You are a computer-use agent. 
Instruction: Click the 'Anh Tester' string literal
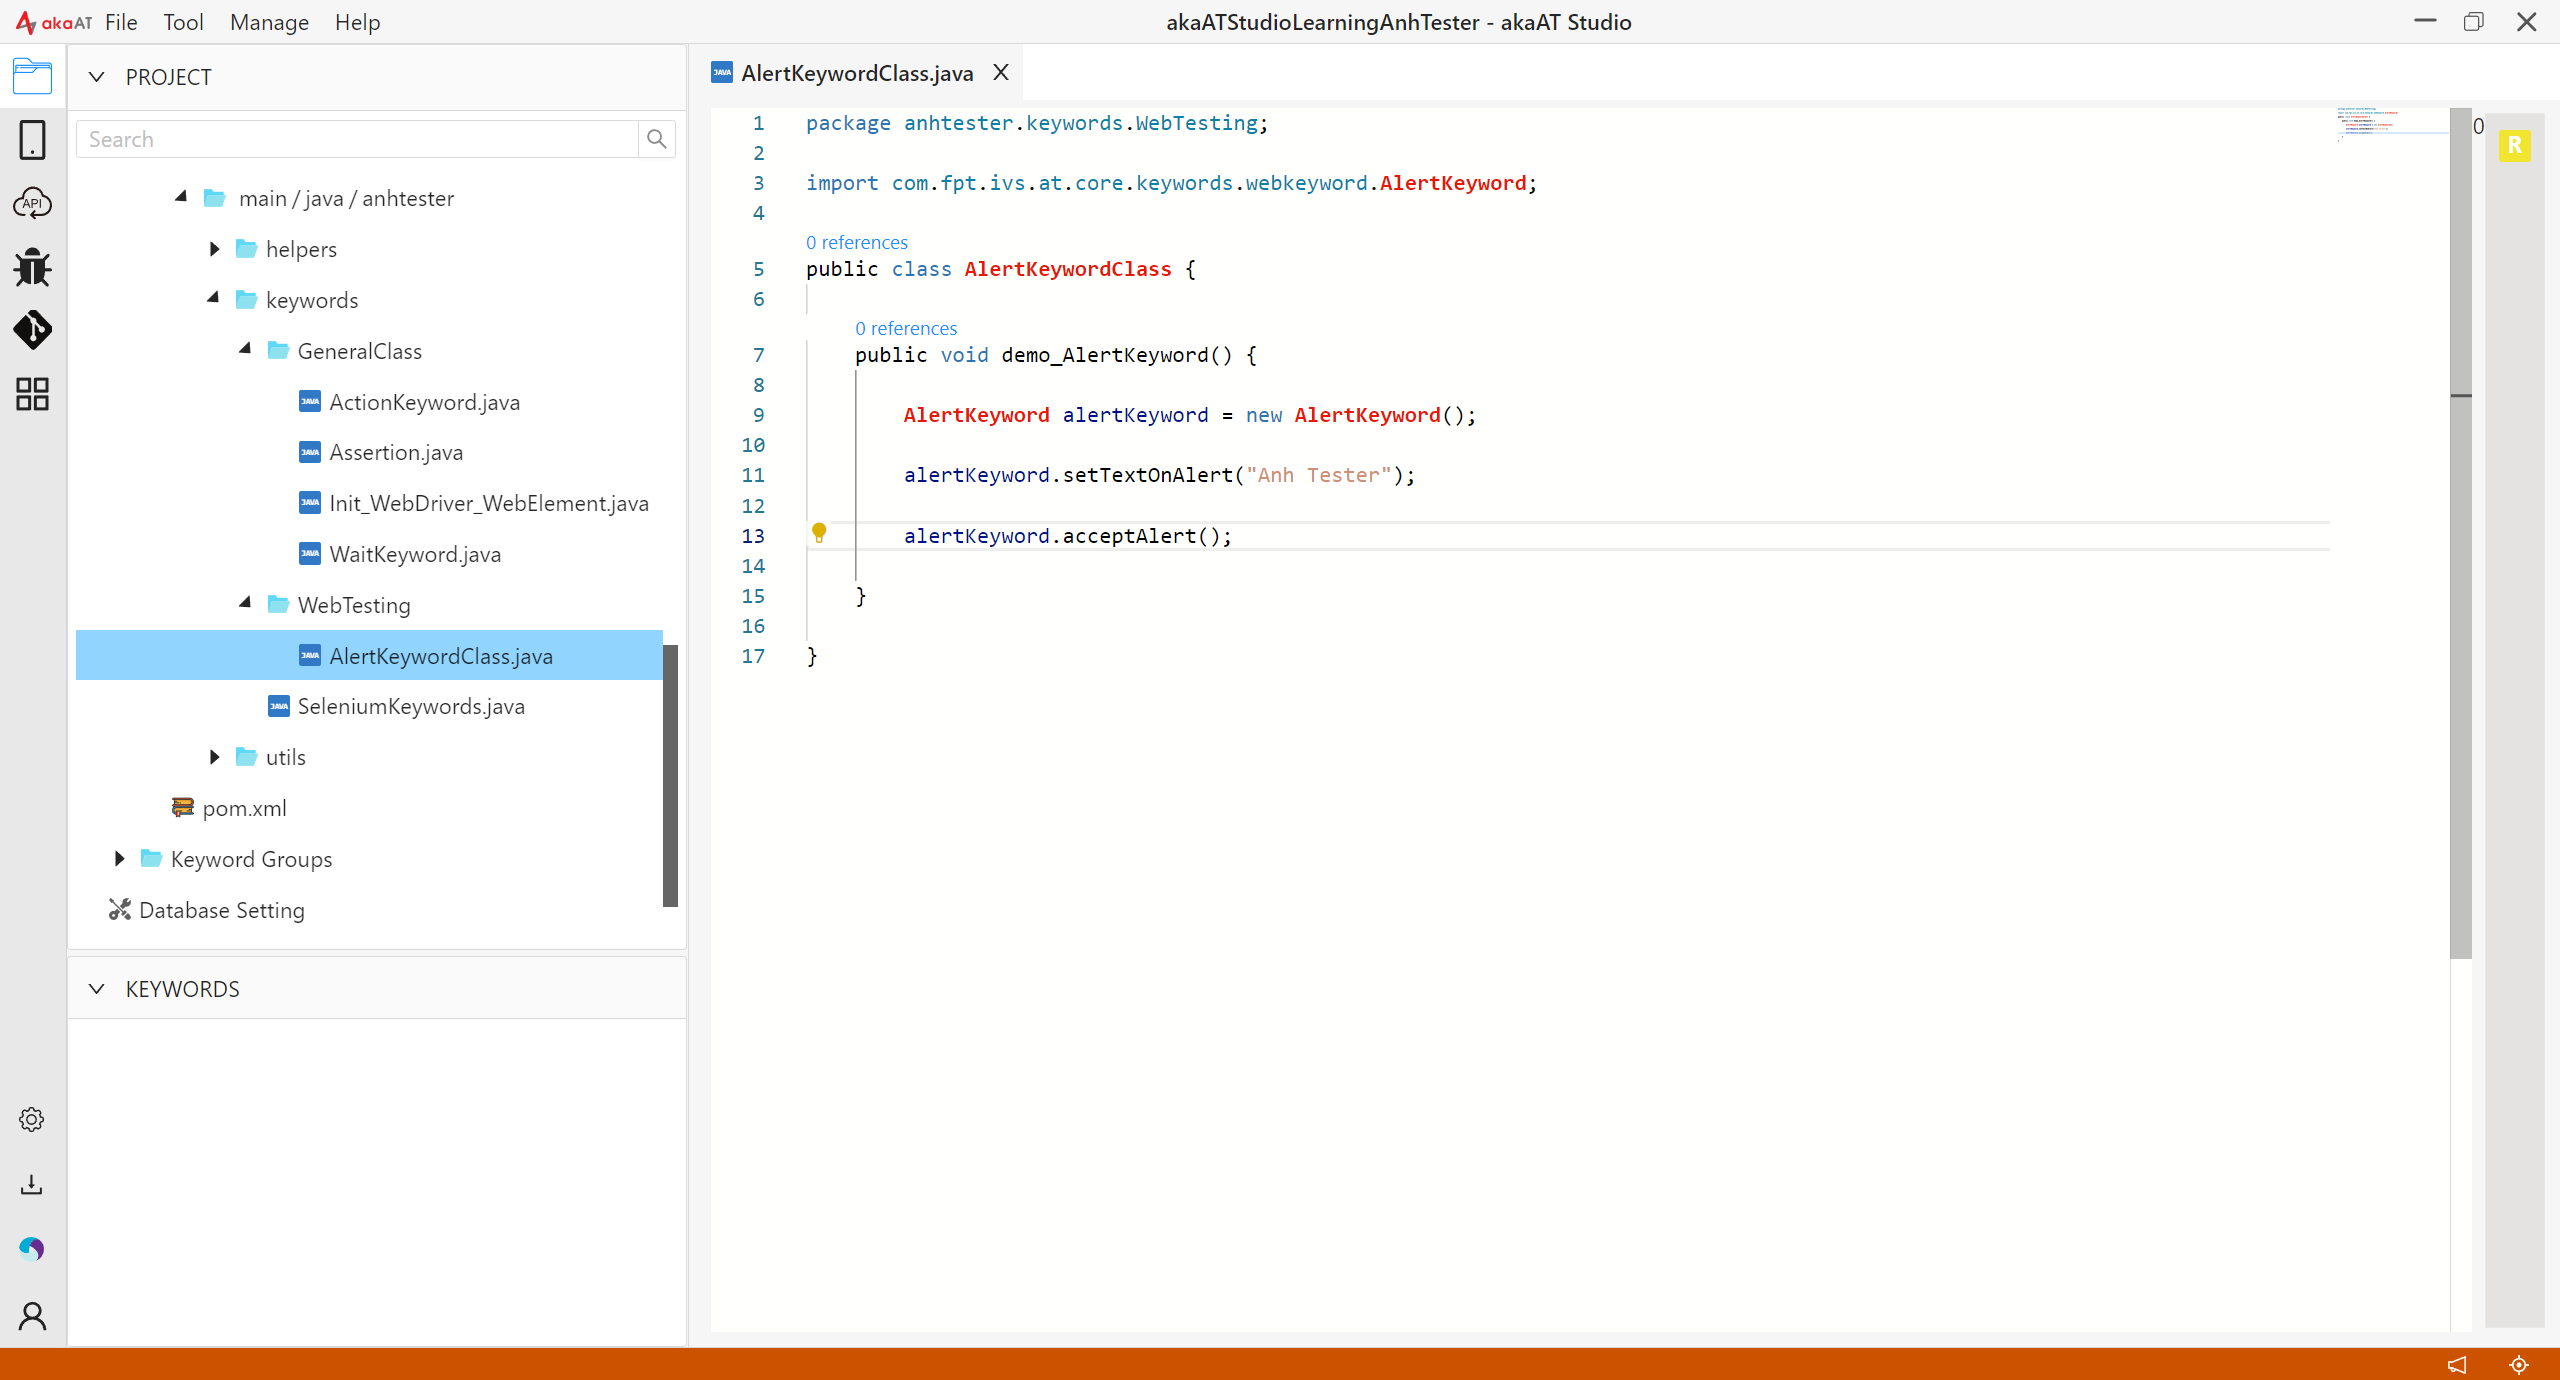coord(1319,476)
